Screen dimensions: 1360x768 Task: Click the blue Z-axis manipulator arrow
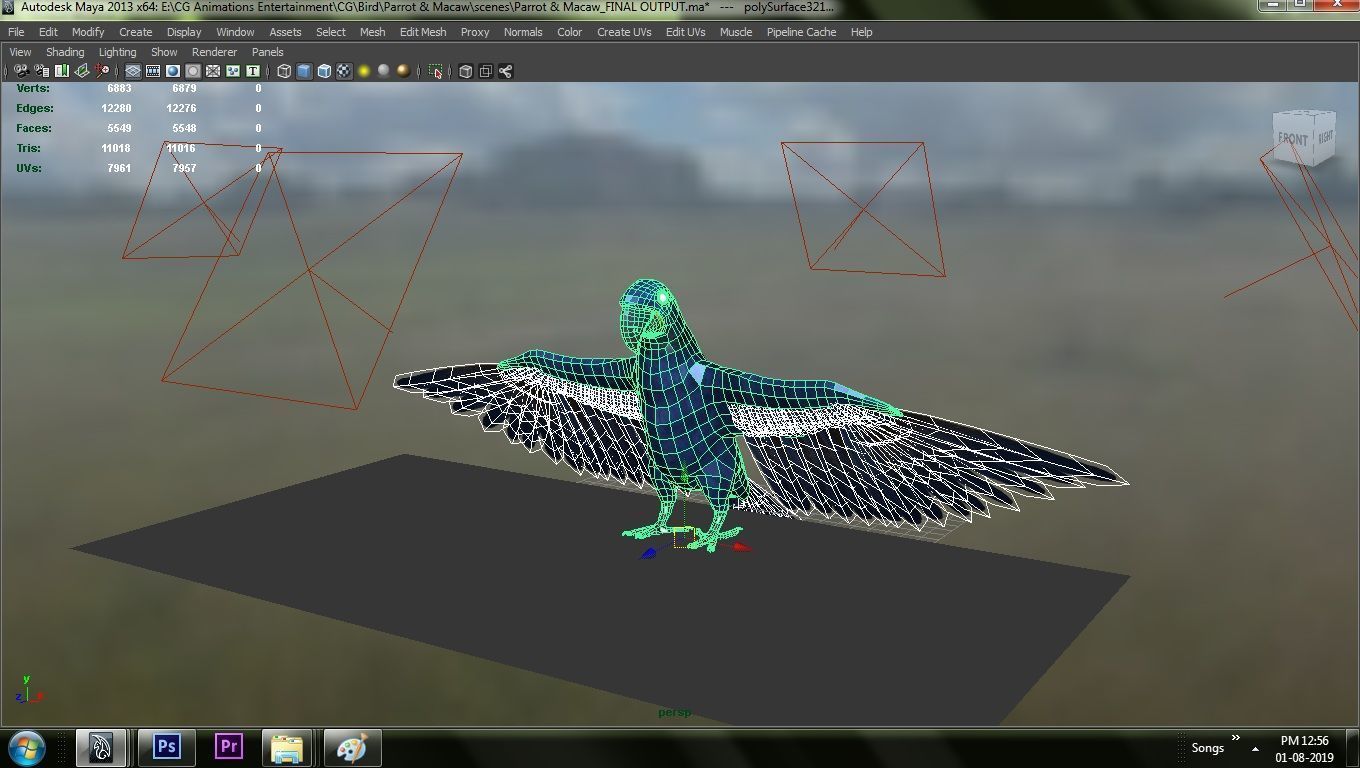point(648,553)
